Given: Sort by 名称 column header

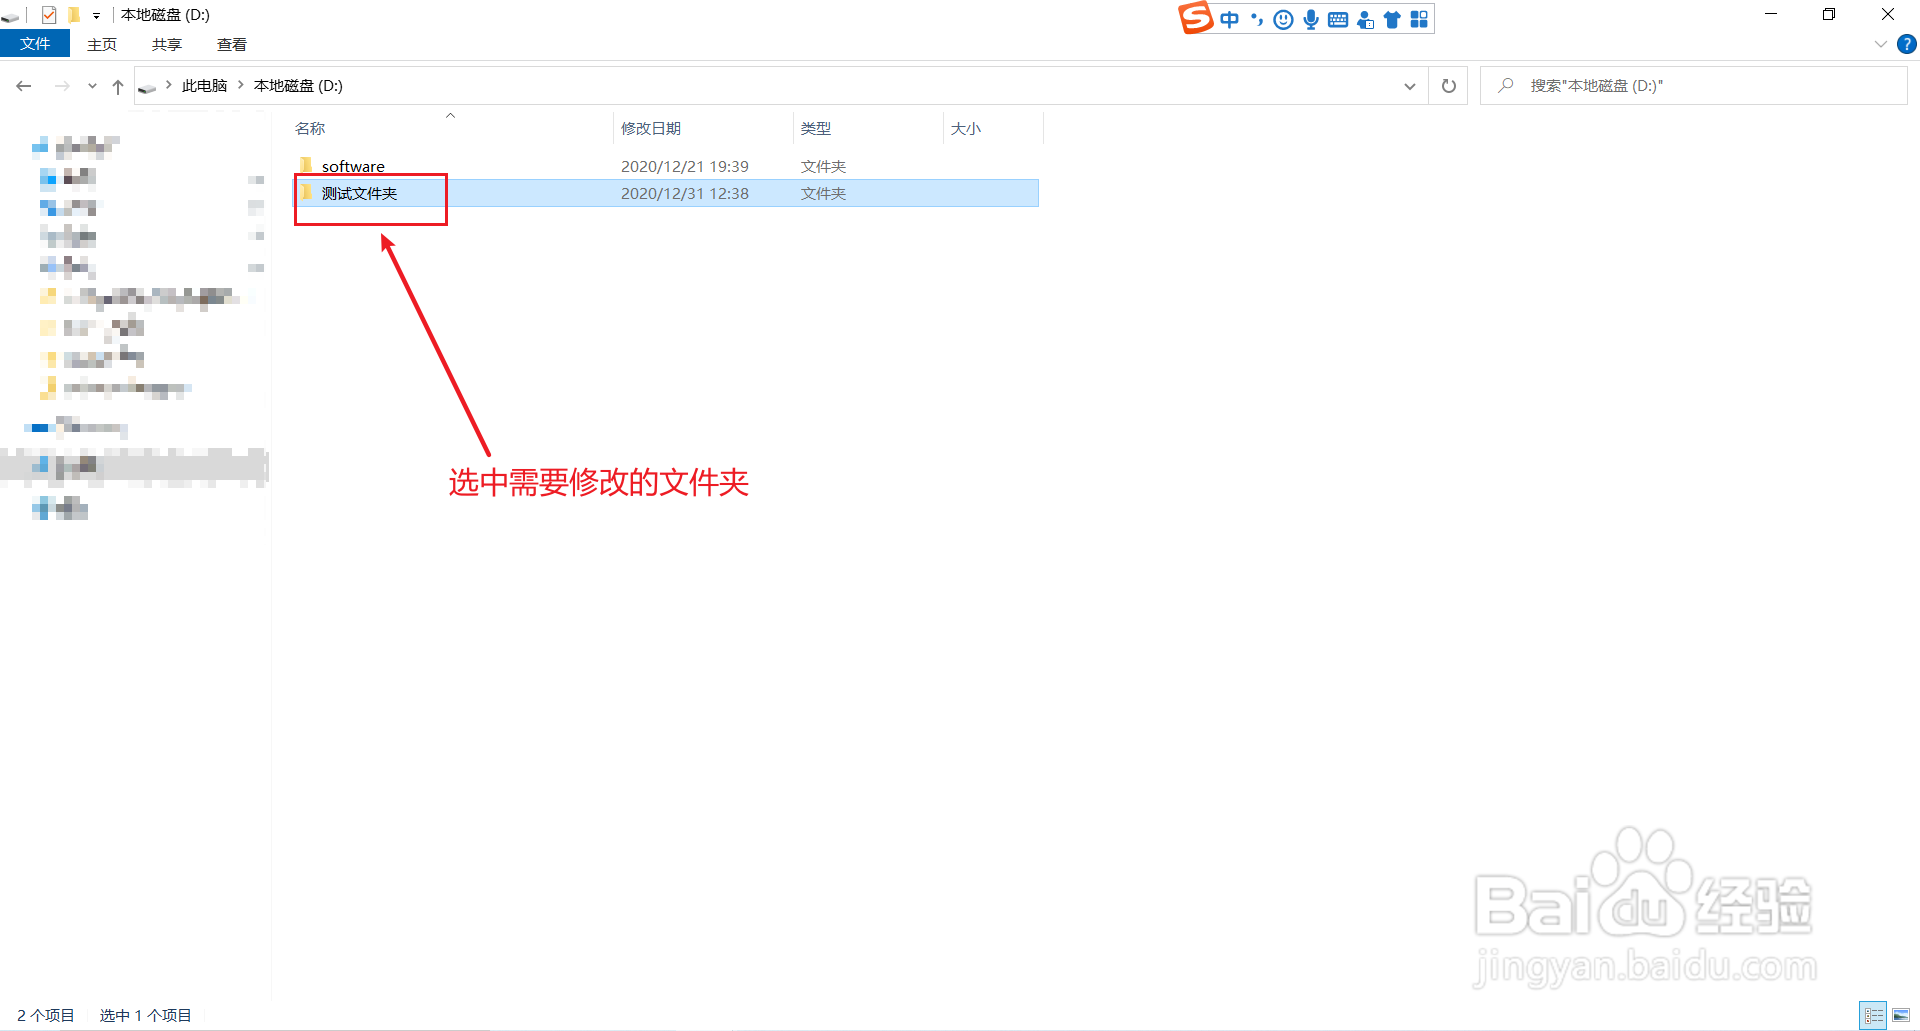Looking at the screenshot, I should 310,128.
